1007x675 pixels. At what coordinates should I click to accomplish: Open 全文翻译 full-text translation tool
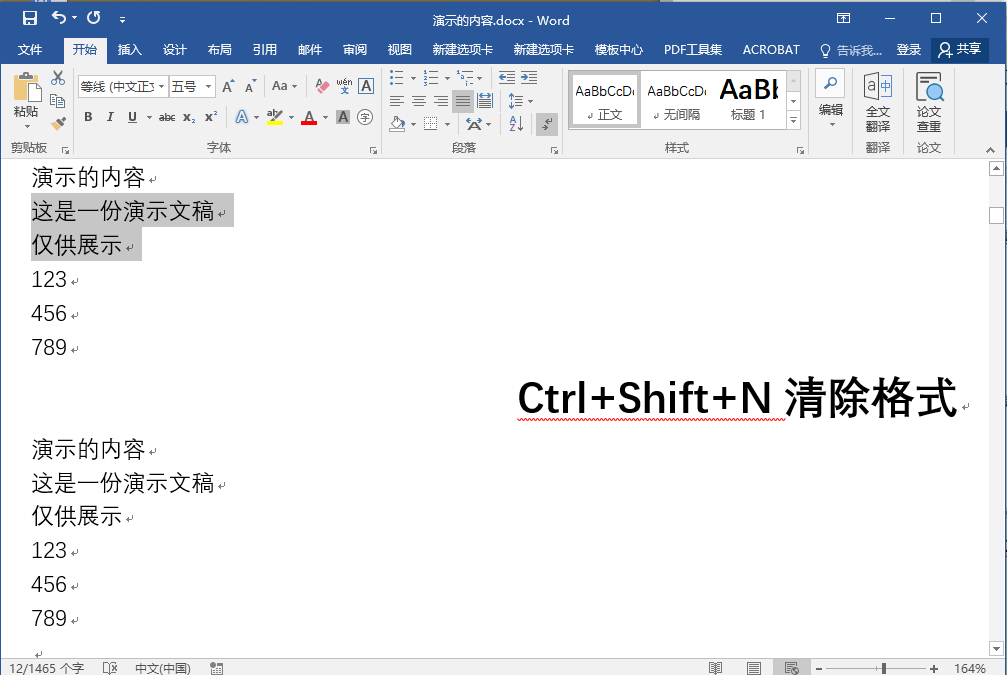point(877,101)
